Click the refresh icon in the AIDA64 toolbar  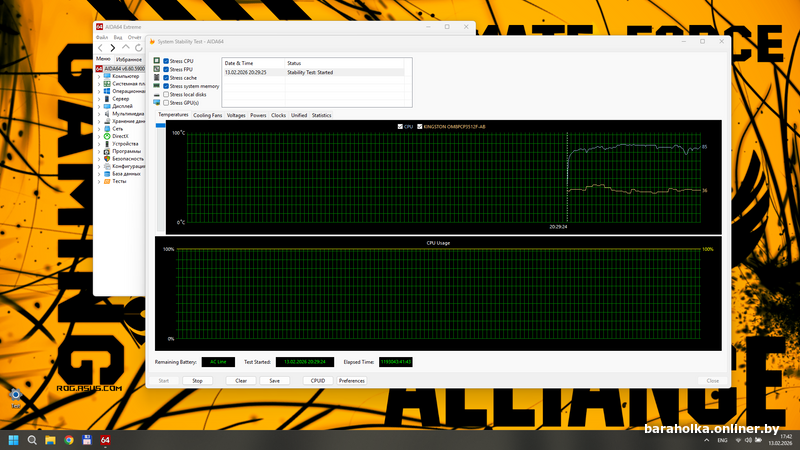tap(138, 48)
